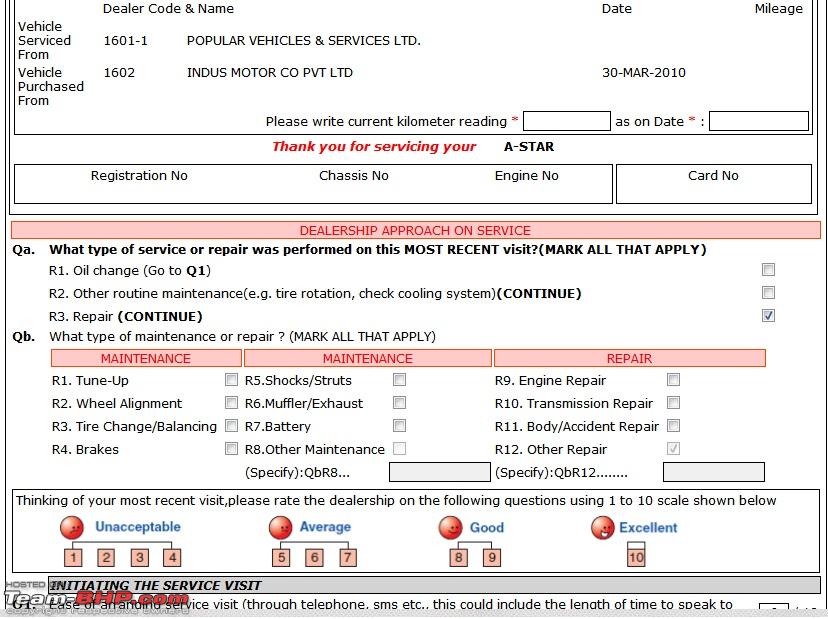Select the Brakes checkbox
The width and height of the screenshot is (828, 619).
231,449
